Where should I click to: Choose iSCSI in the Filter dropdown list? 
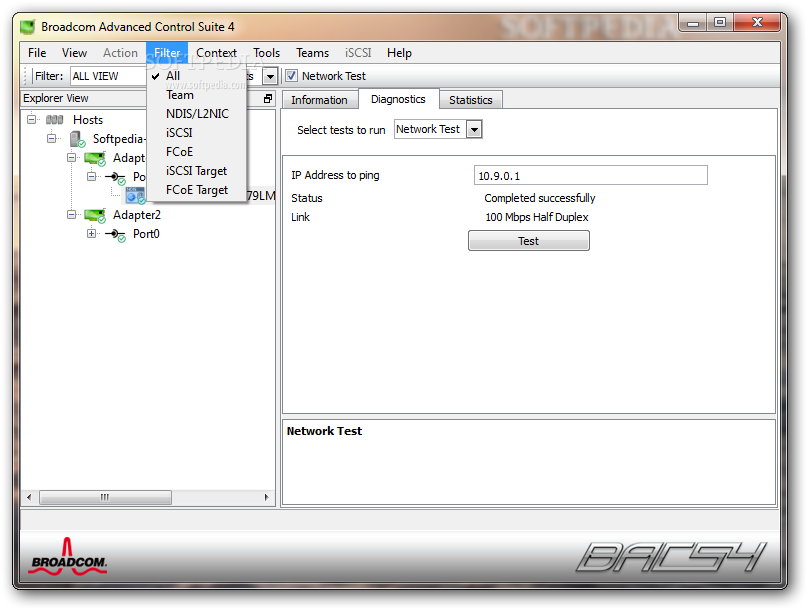coord(196,133)
